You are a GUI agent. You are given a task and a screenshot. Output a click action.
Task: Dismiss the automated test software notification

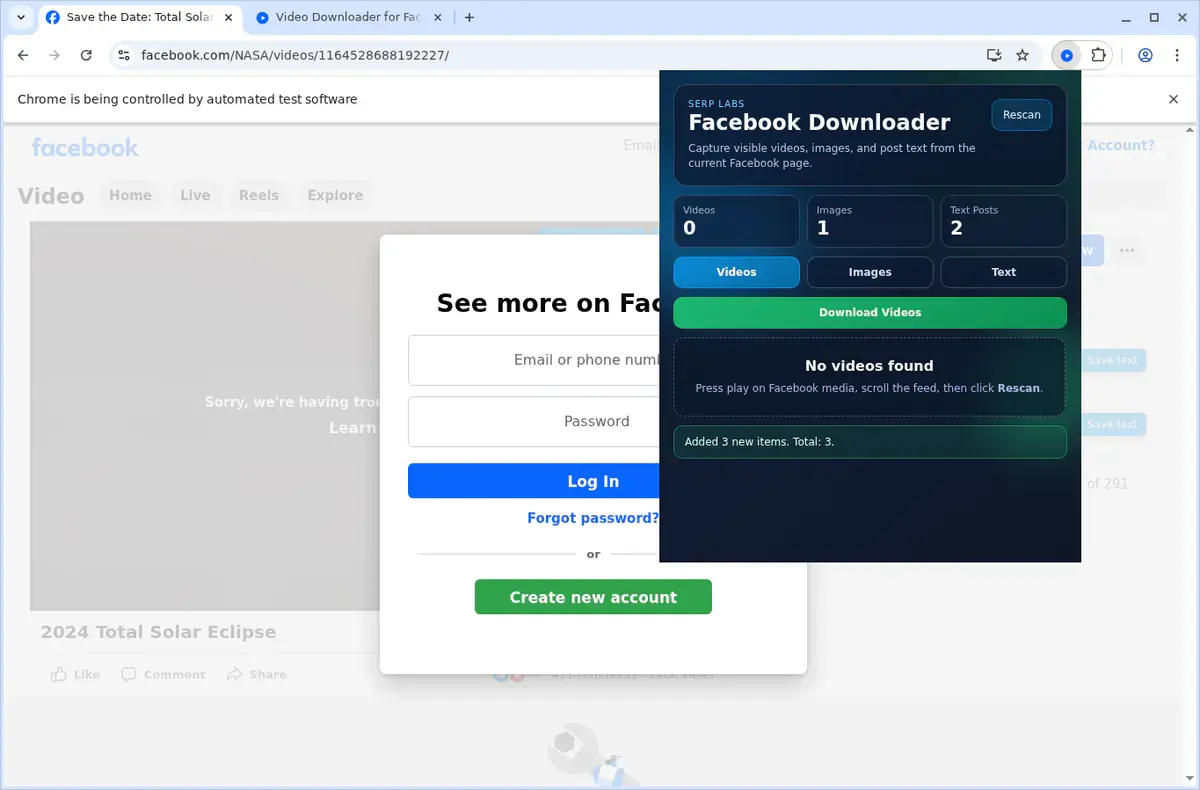click(1174, 99)
